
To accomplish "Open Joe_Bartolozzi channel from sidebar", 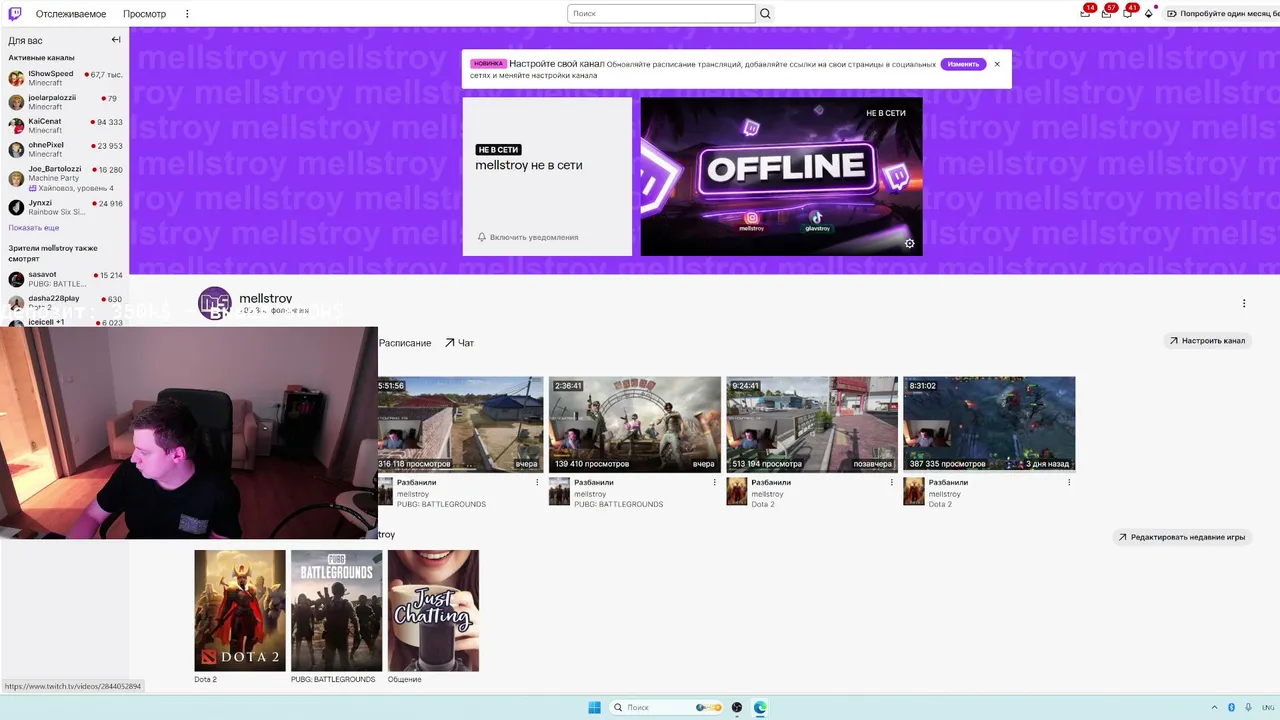I will coord(64,178).
